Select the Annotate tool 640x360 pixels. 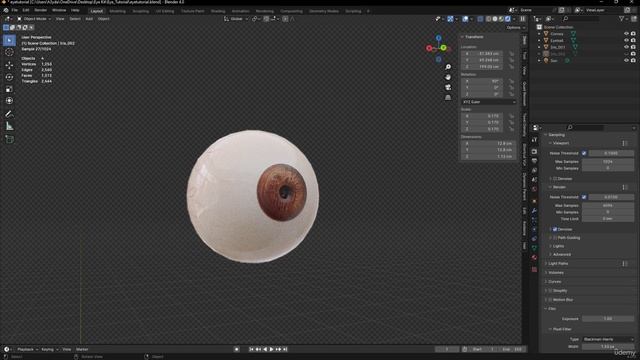(x=9, y=114)
